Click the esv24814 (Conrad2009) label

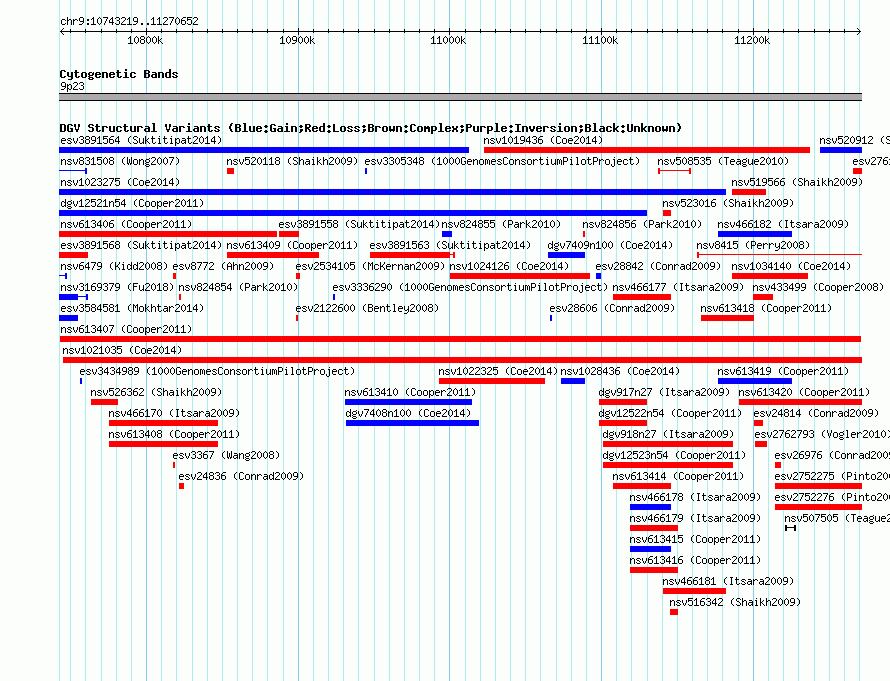816,413
